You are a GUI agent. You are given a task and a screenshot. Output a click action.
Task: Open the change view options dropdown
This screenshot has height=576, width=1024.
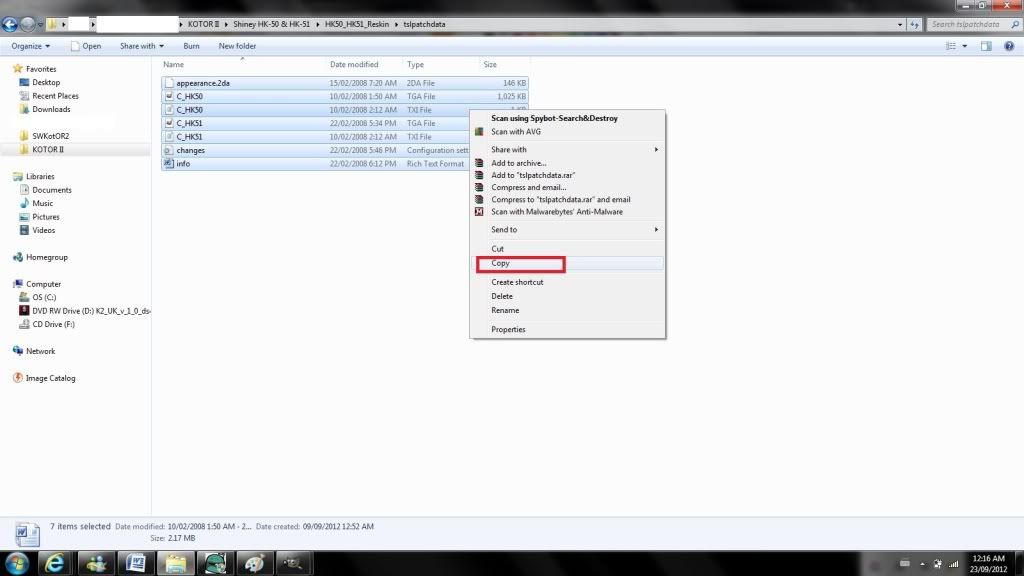pos(964,46)
